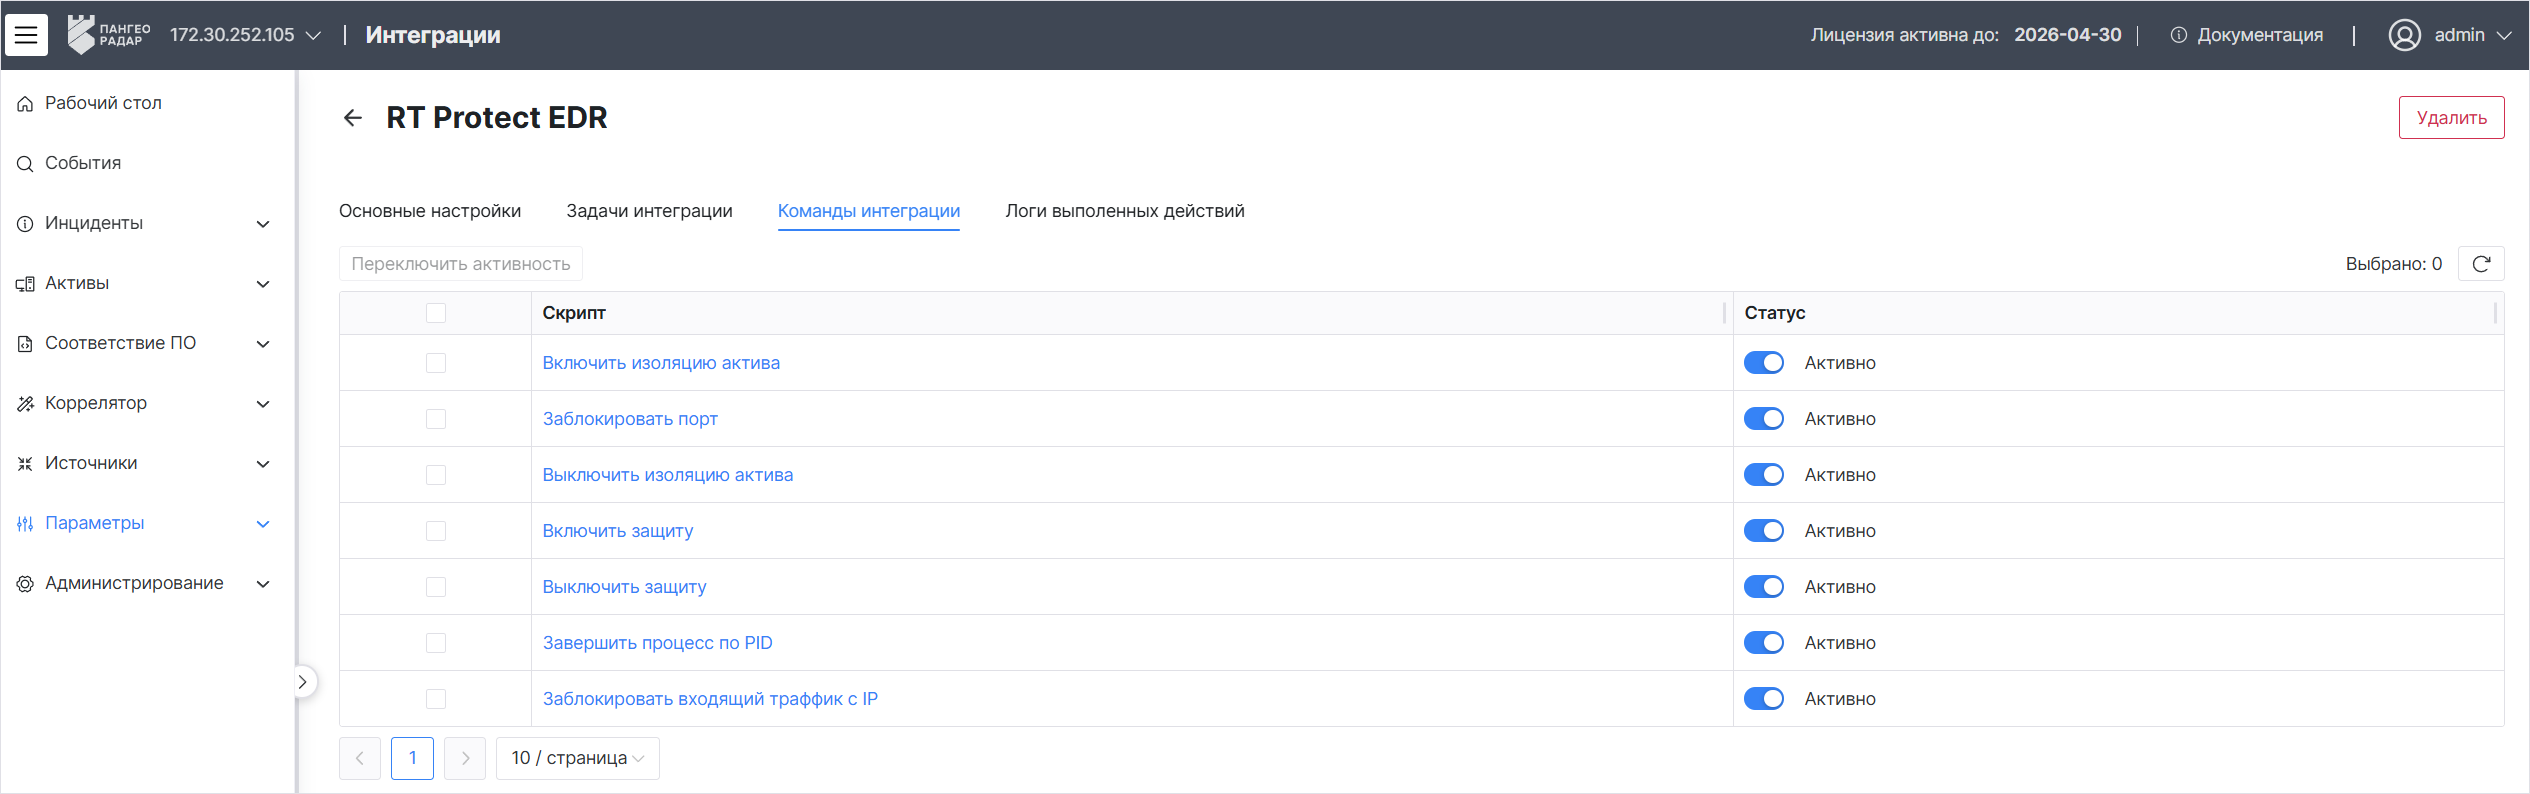The height and width of the screenshot is (794, 2530).
Task: Click the Коррелятор sidebar icon
Action: tap(25, 403)
